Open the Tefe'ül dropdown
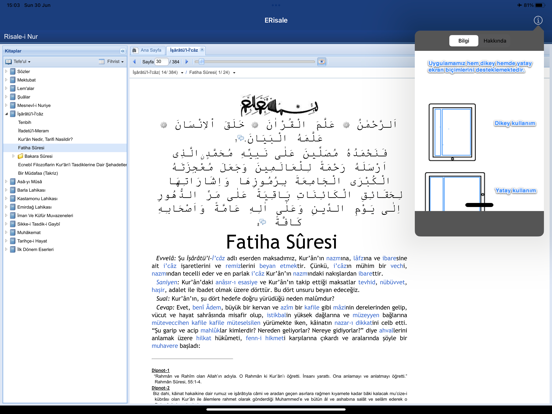Screen dimensions: 552x414 [x=18, y=62]
